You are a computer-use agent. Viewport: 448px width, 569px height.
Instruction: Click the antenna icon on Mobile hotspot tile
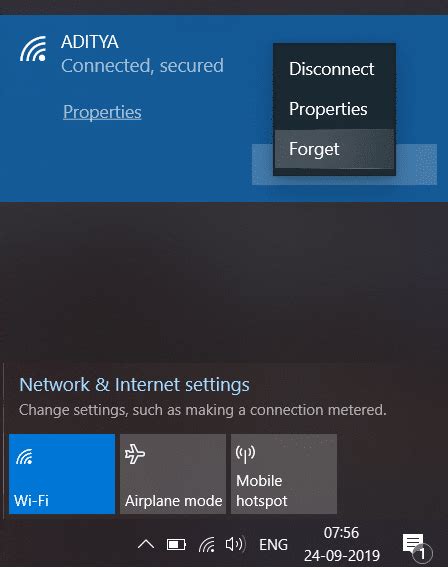(246, 454)
